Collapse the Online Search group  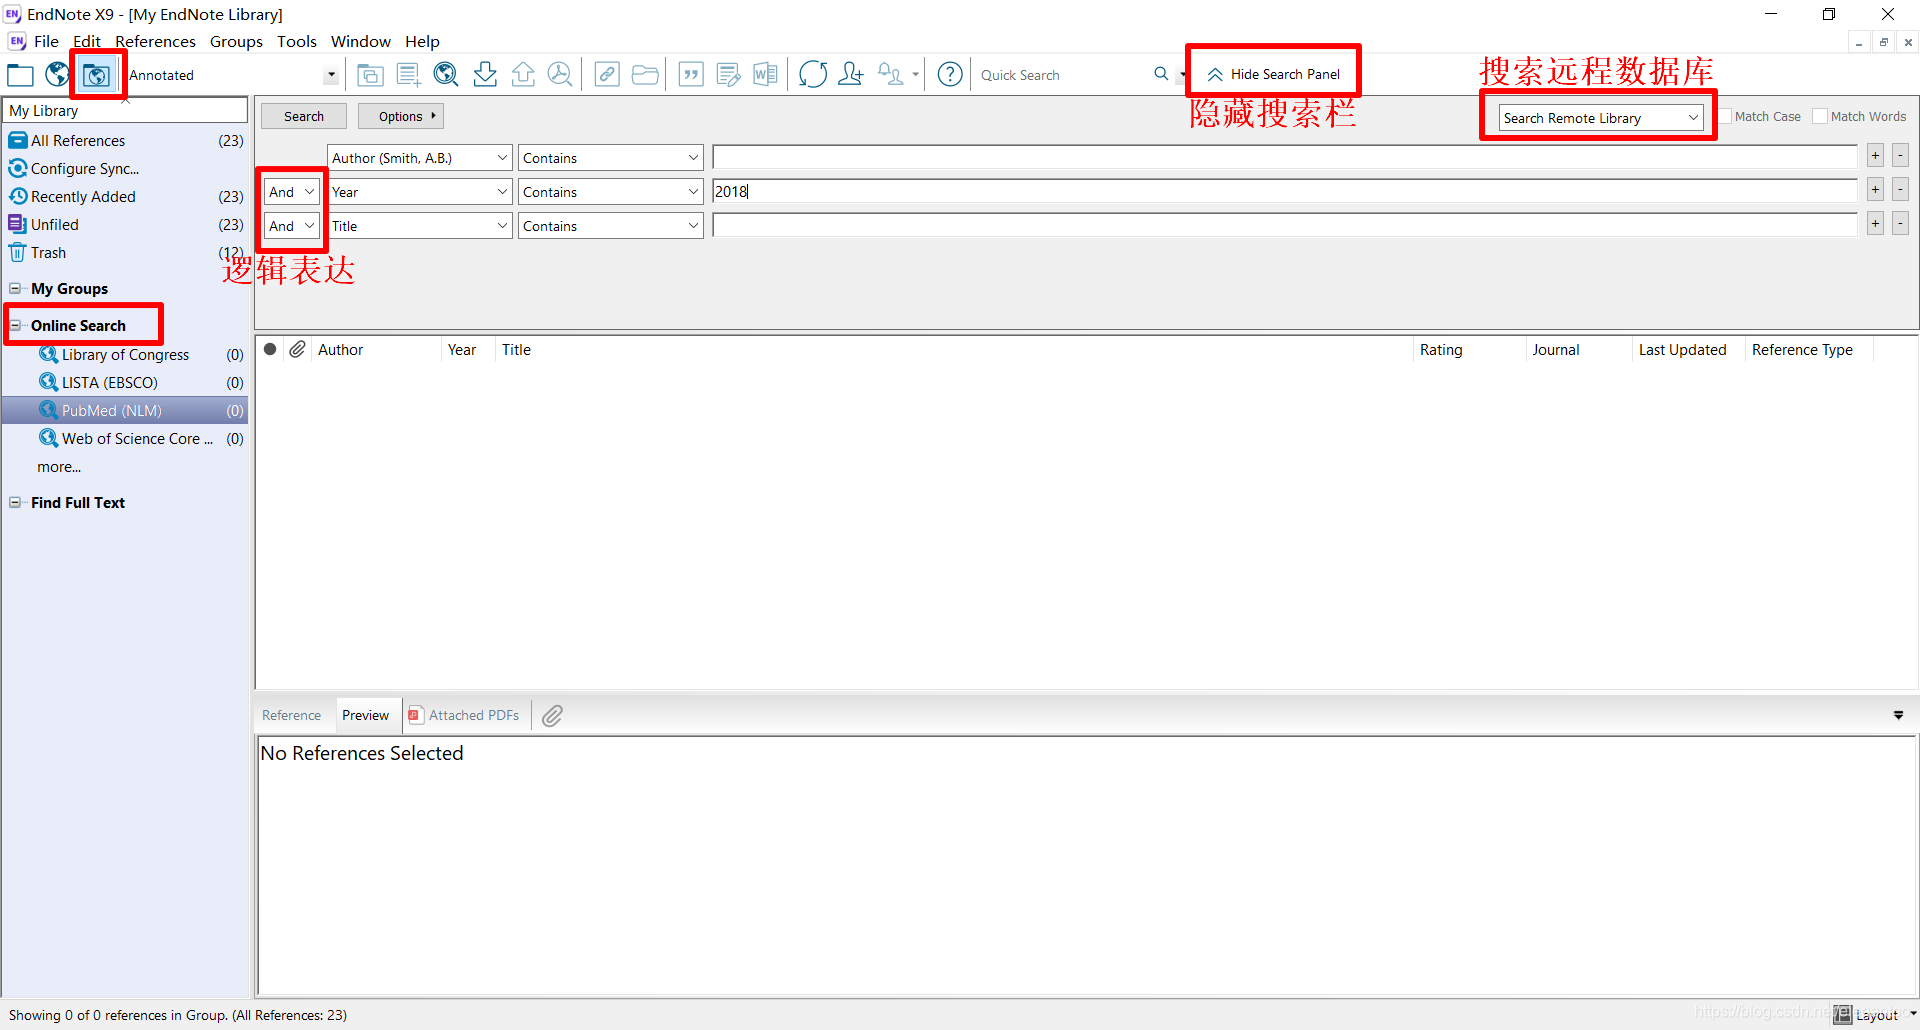15,326
